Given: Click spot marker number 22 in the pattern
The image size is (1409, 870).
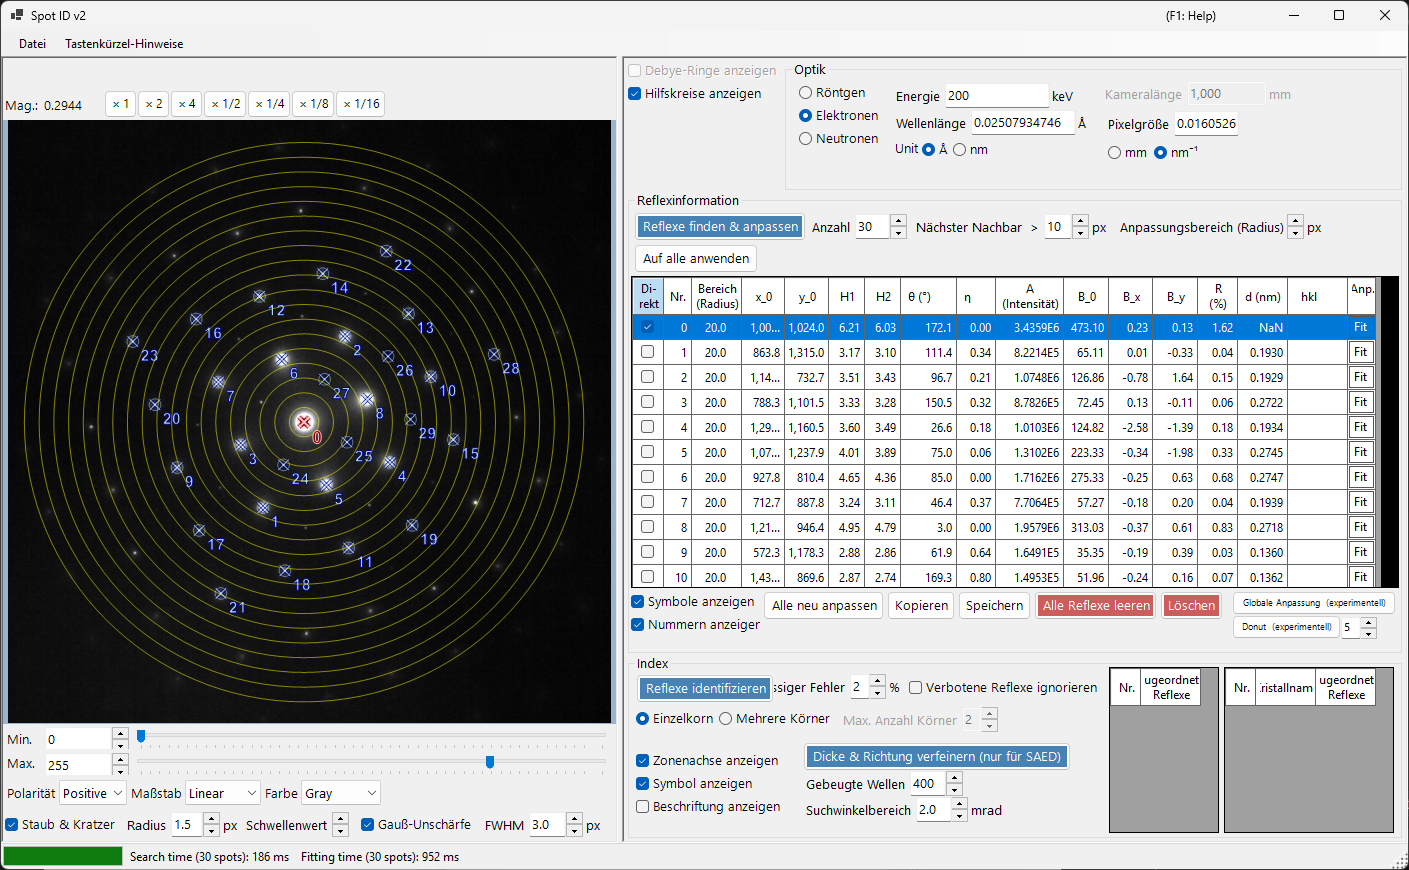Looking at the screenshot, I should point(386,251).
